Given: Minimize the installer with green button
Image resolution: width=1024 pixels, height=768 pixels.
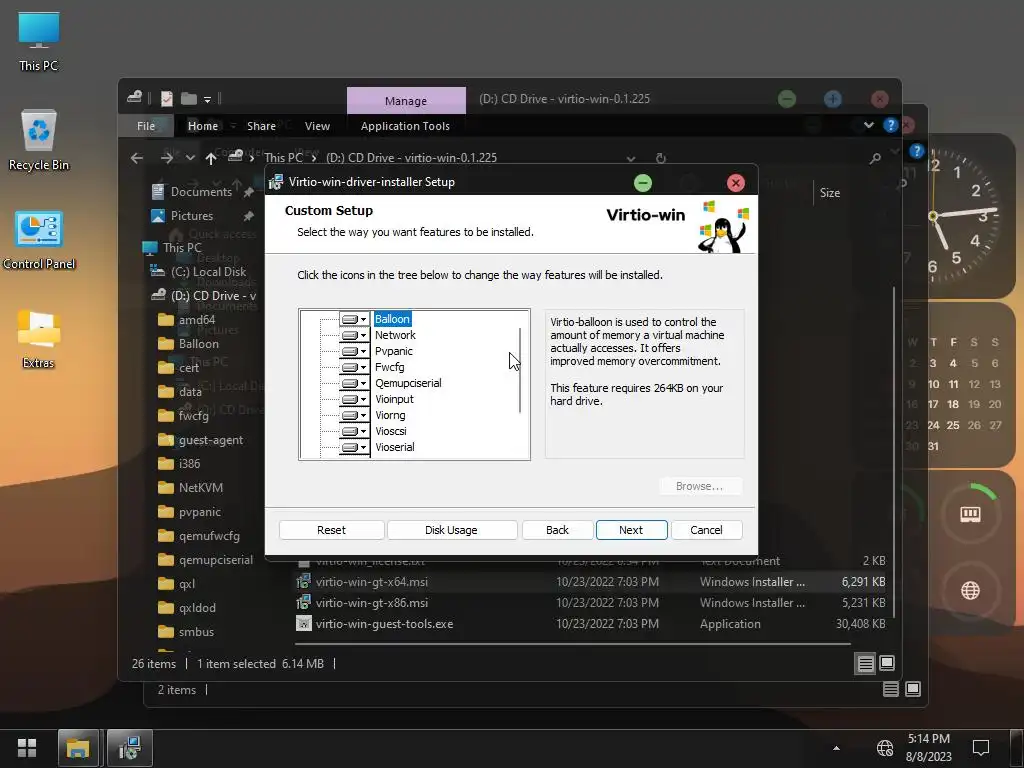Looking at the screenshot, I should click(643, 183).
